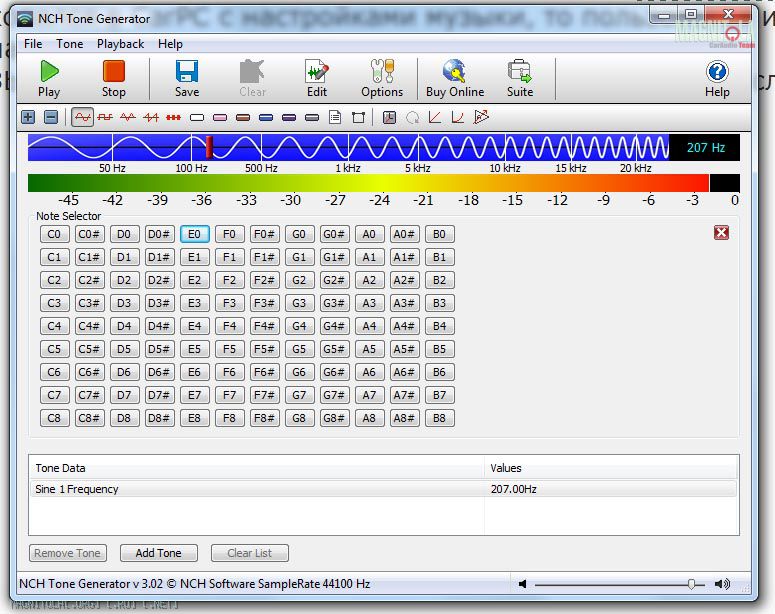This screenshot has height=614, width=775.
Task: Open Help from toolbar question icon
Action: 717,79
